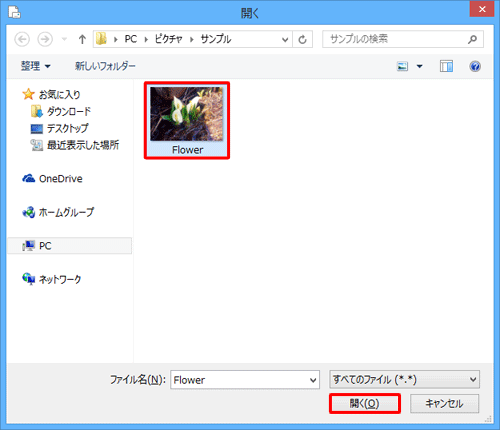Click the ファイル名 text field

pyautogui.click(x=245, y=380)
